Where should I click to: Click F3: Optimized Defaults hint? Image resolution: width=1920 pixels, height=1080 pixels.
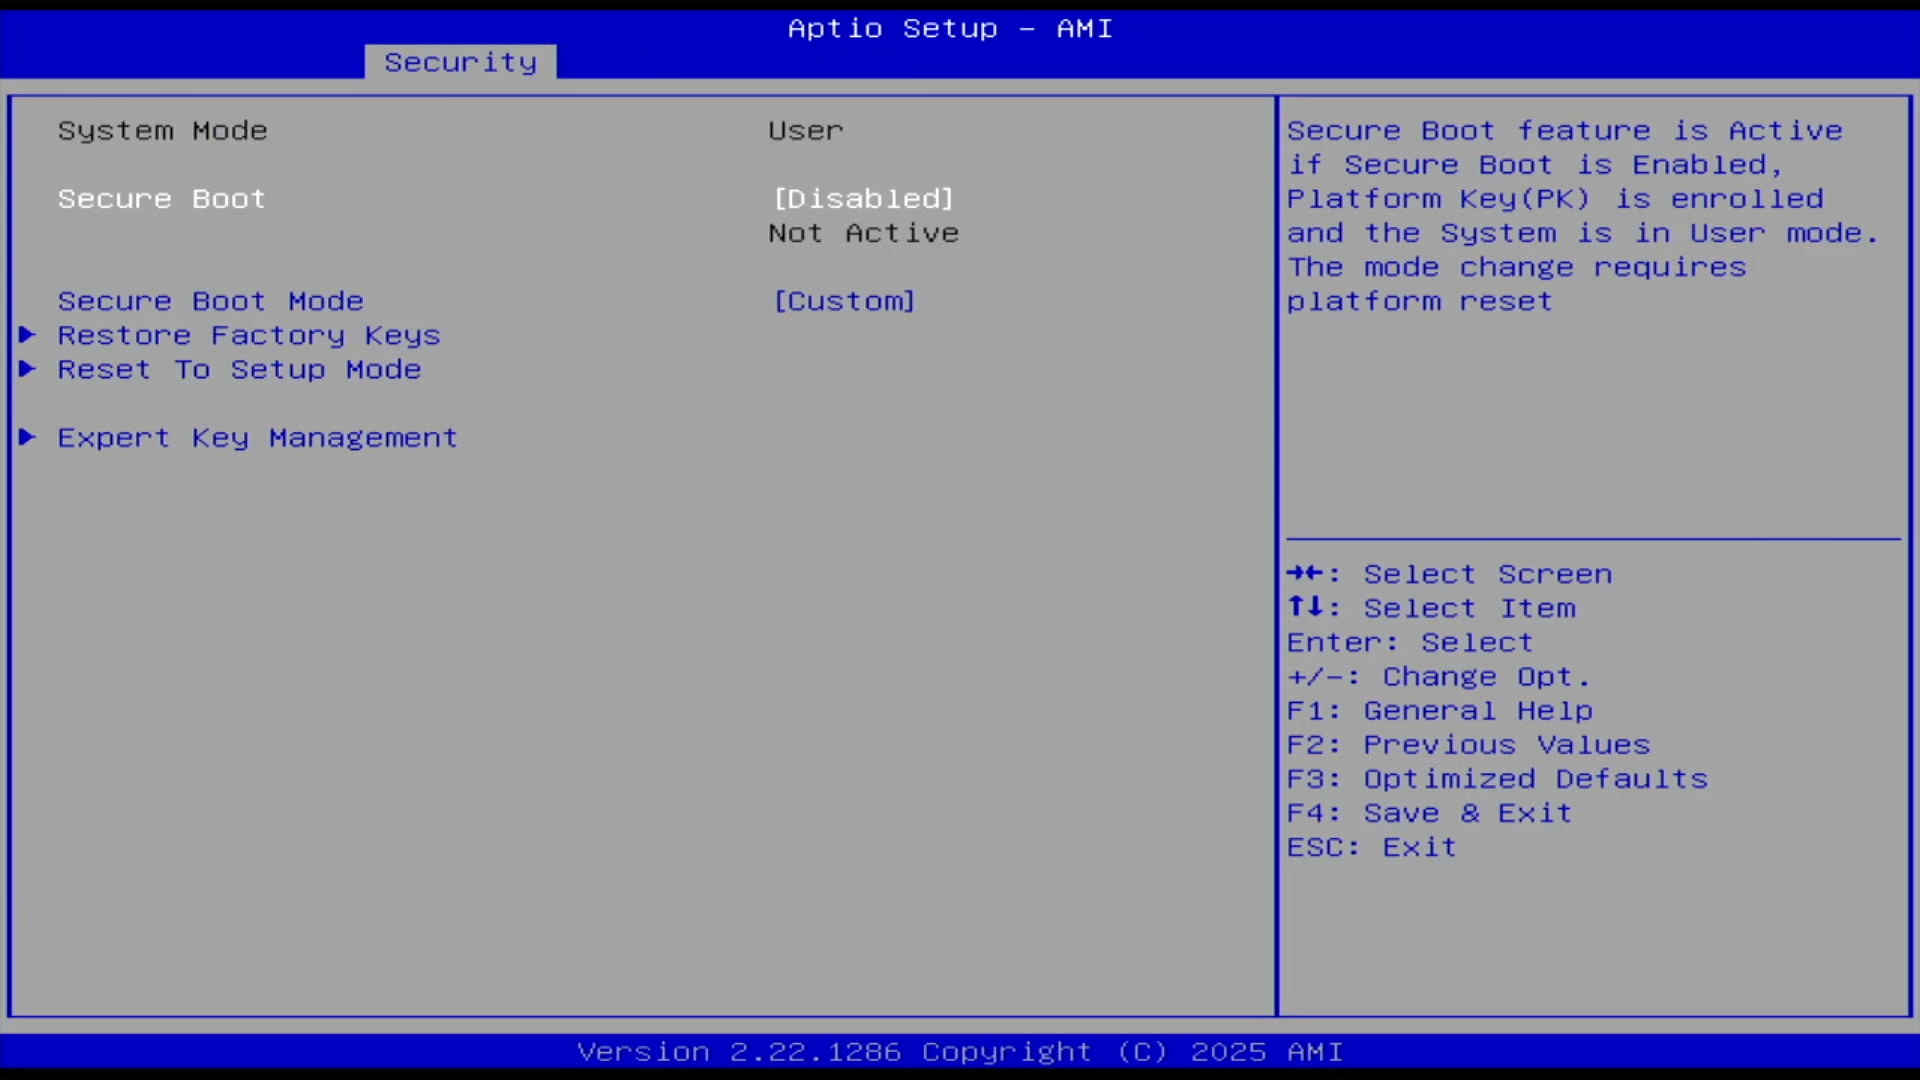click(x=1497, y=779)
